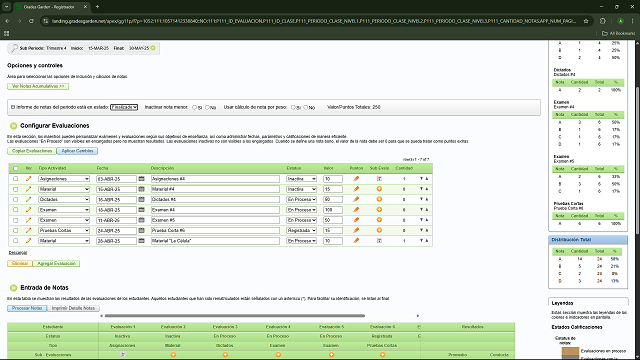The image size is (640, 360).
Task: Check the box for the Examen #4 row
Action: (x=16, y=210)
